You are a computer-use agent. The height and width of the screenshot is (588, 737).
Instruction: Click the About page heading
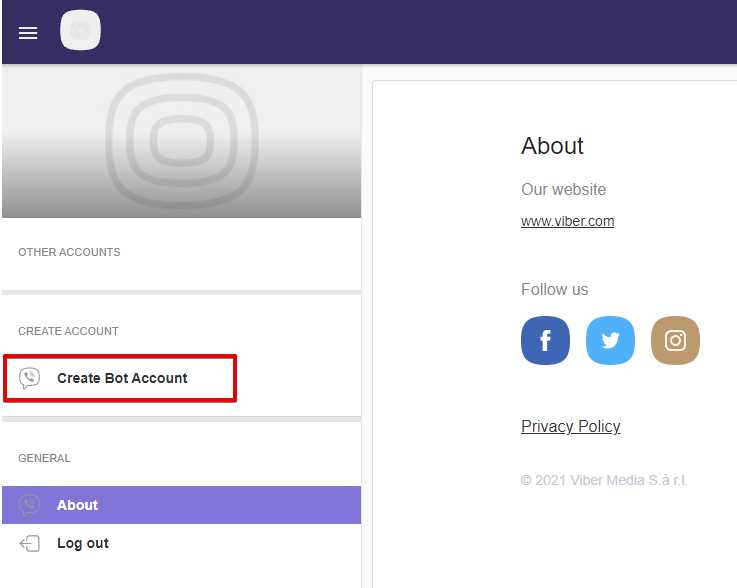point(552,146)
